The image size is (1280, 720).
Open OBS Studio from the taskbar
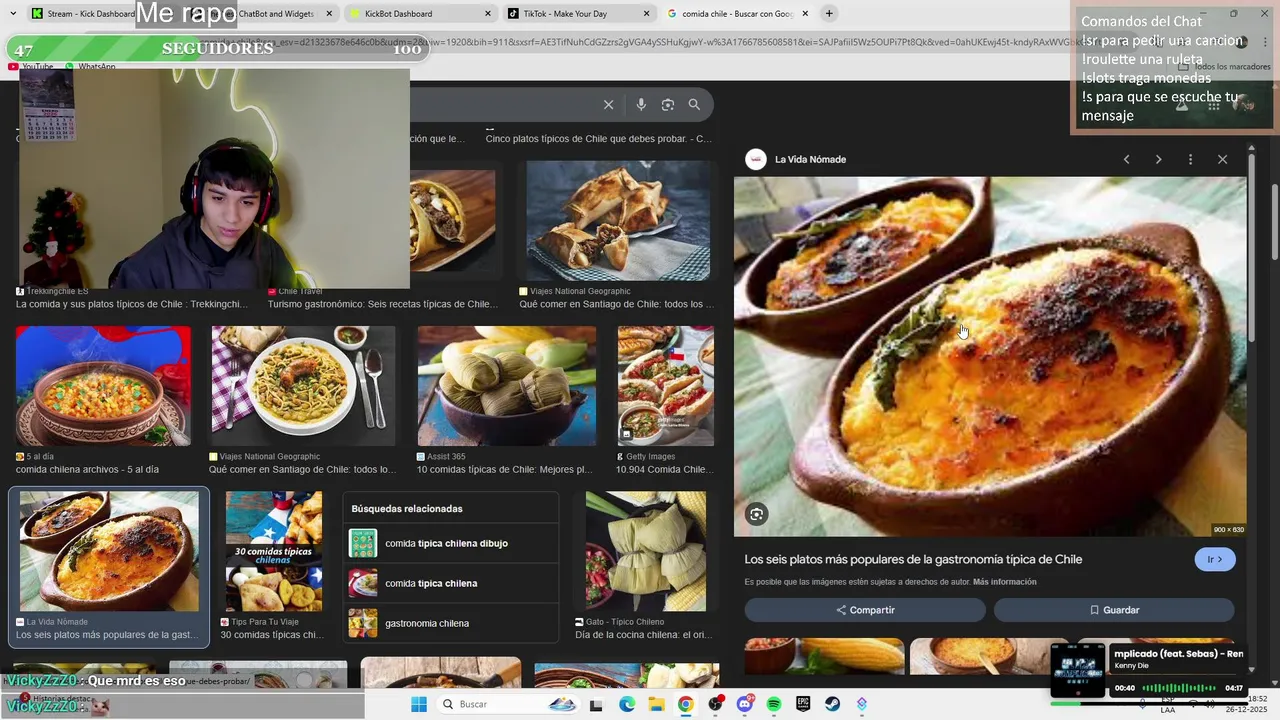715,705
